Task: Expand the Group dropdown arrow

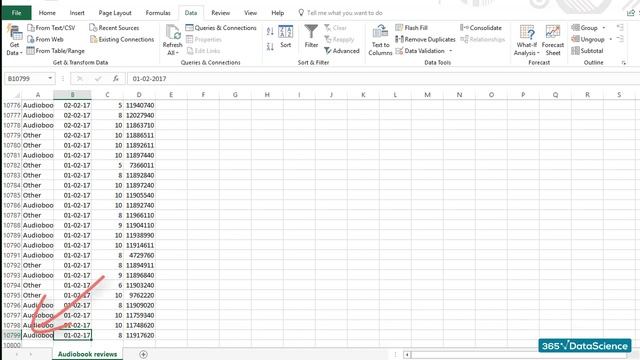Action: coord(604,28)
